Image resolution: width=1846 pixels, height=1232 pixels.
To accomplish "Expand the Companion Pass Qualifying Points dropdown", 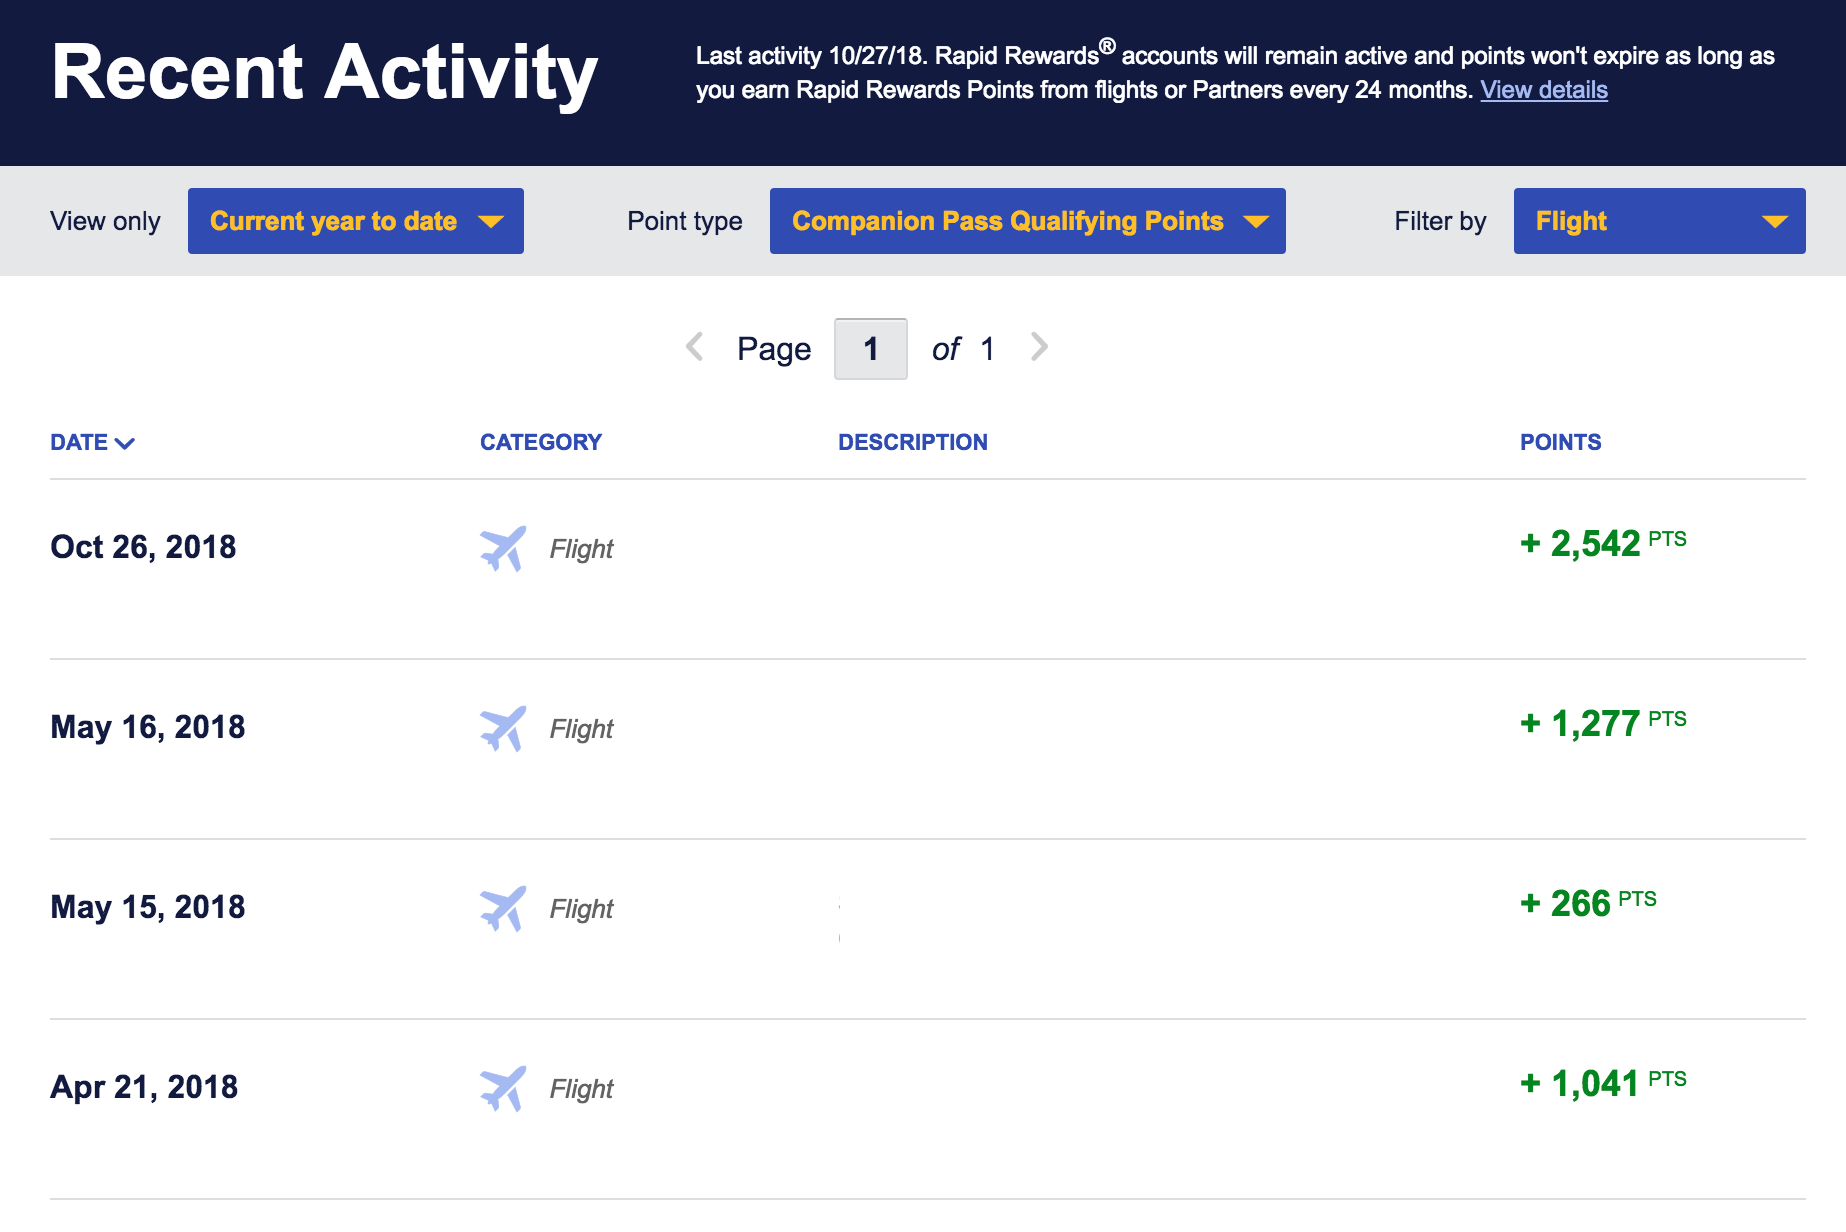I will [x=1027, y=221].
